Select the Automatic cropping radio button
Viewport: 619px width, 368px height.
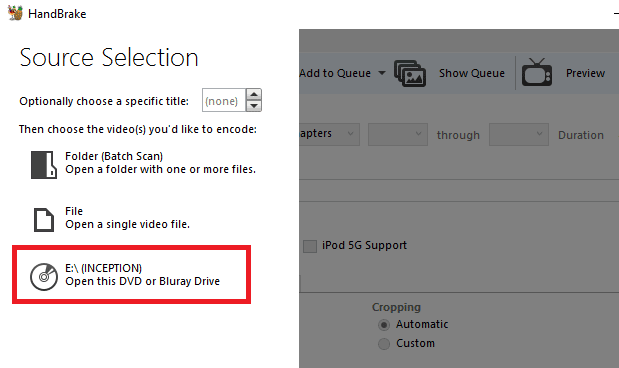[x=384, y=325]
